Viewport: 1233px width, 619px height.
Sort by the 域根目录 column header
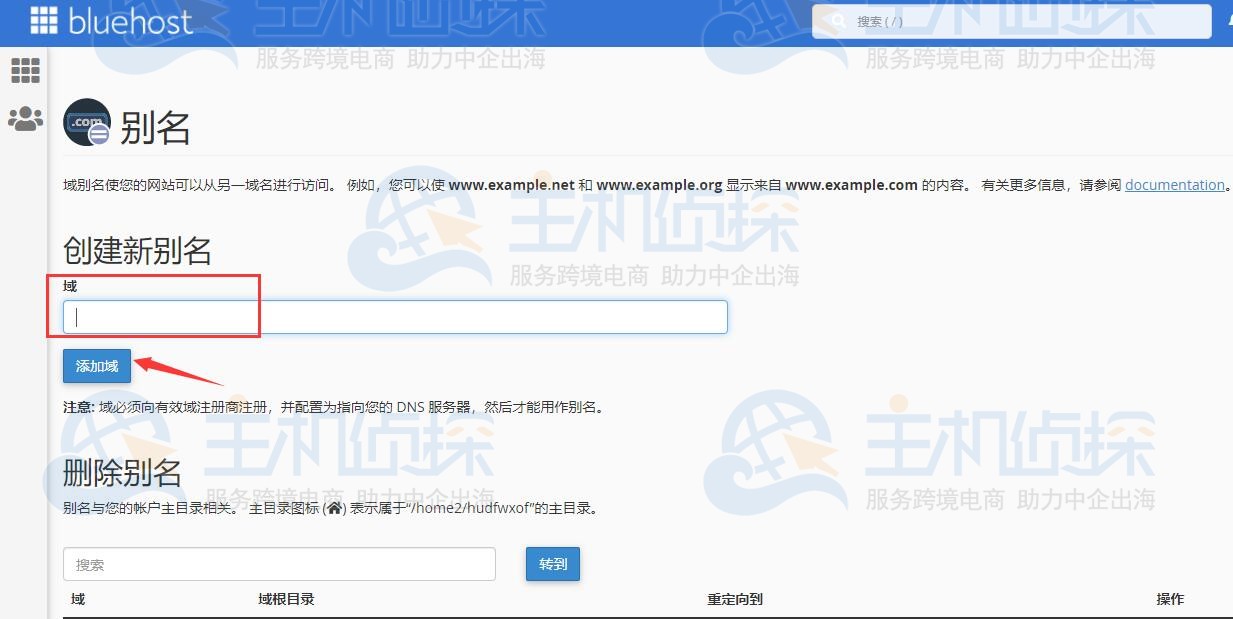[286, 599]
